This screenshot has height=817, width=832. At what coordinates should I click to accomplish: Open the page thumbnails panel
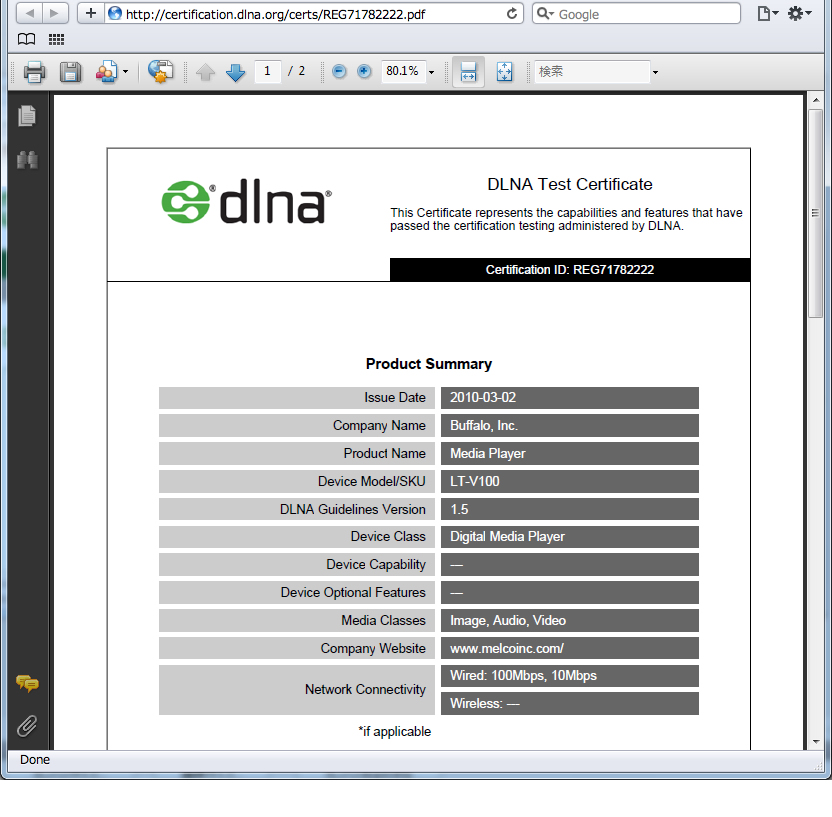click(27, 116)
